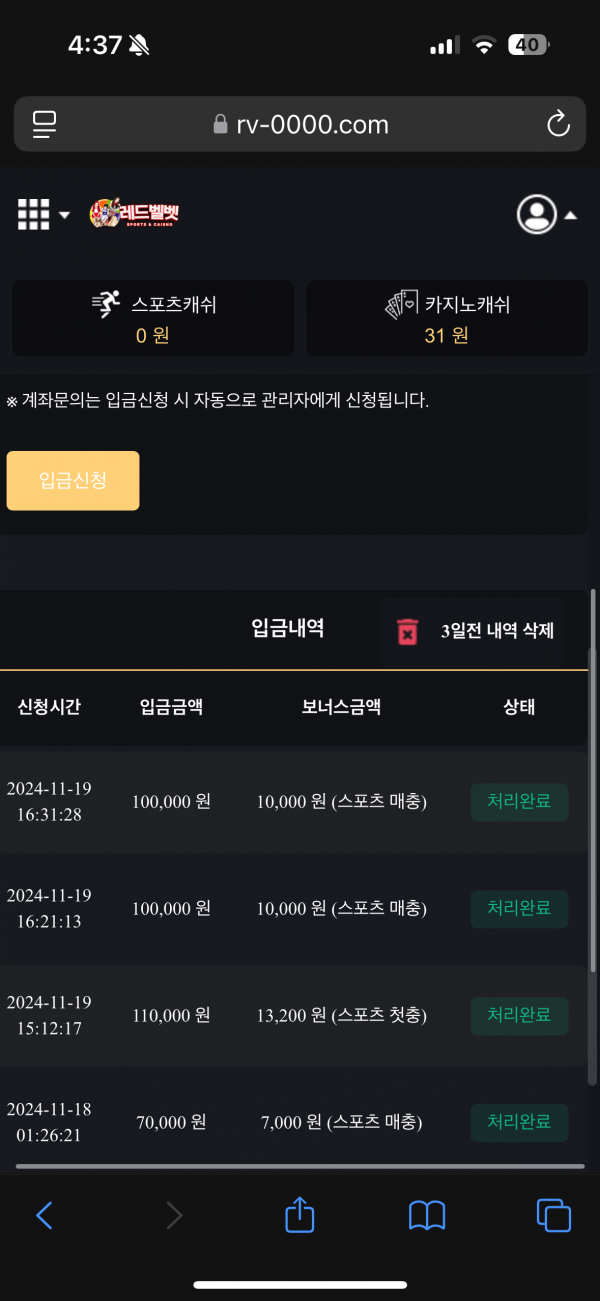This screenshot has height=1301, width=600.
Task: Tap the Safari share icon
Action: click(300, 1215)
